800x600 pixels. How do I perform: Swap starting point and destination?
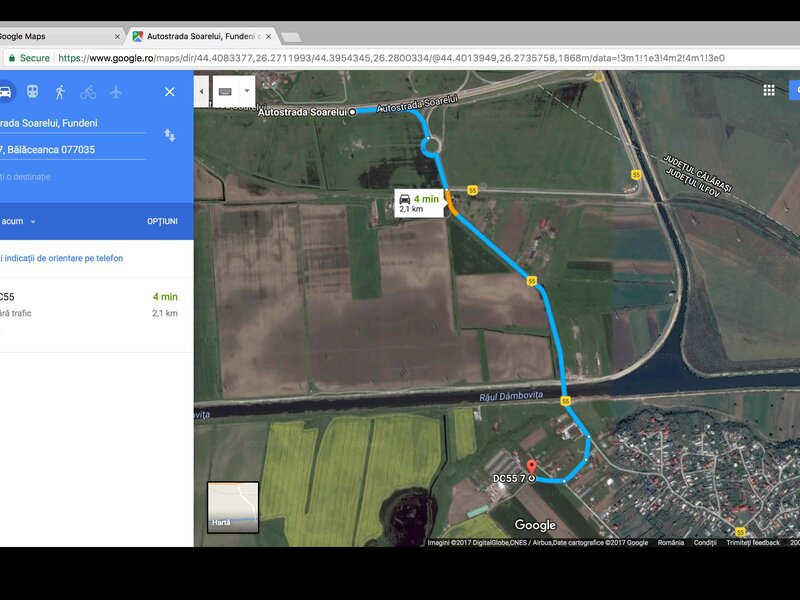pos(170,135)
